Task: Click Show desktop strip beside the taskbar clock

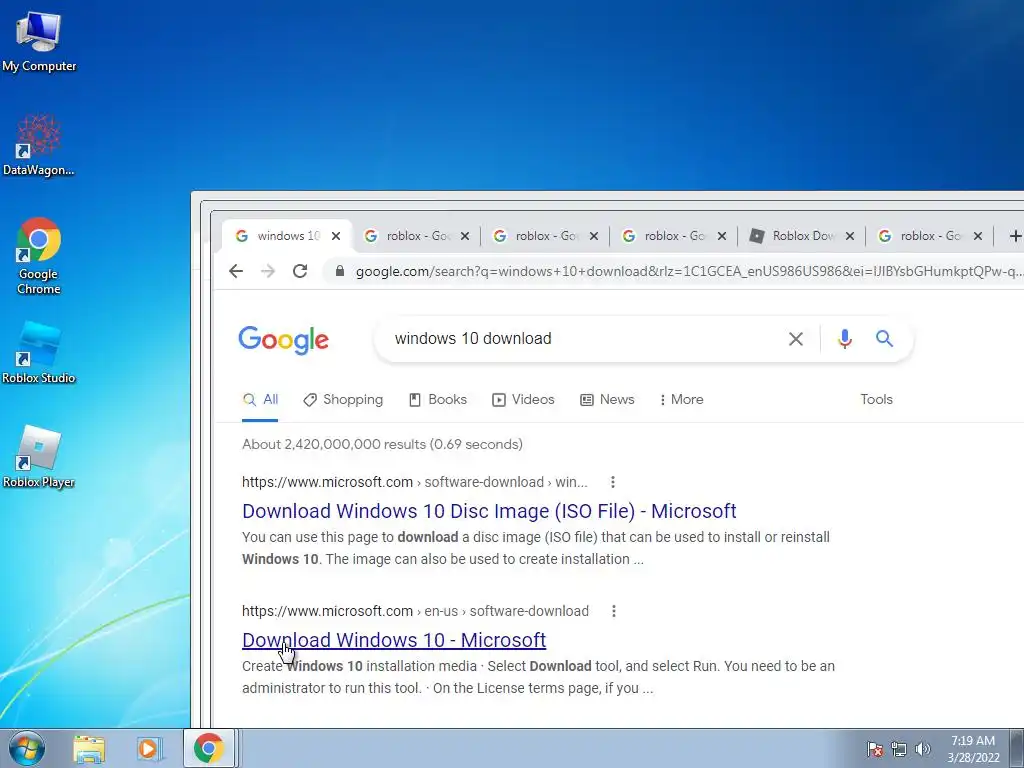Action: (x=1017, y=748)
